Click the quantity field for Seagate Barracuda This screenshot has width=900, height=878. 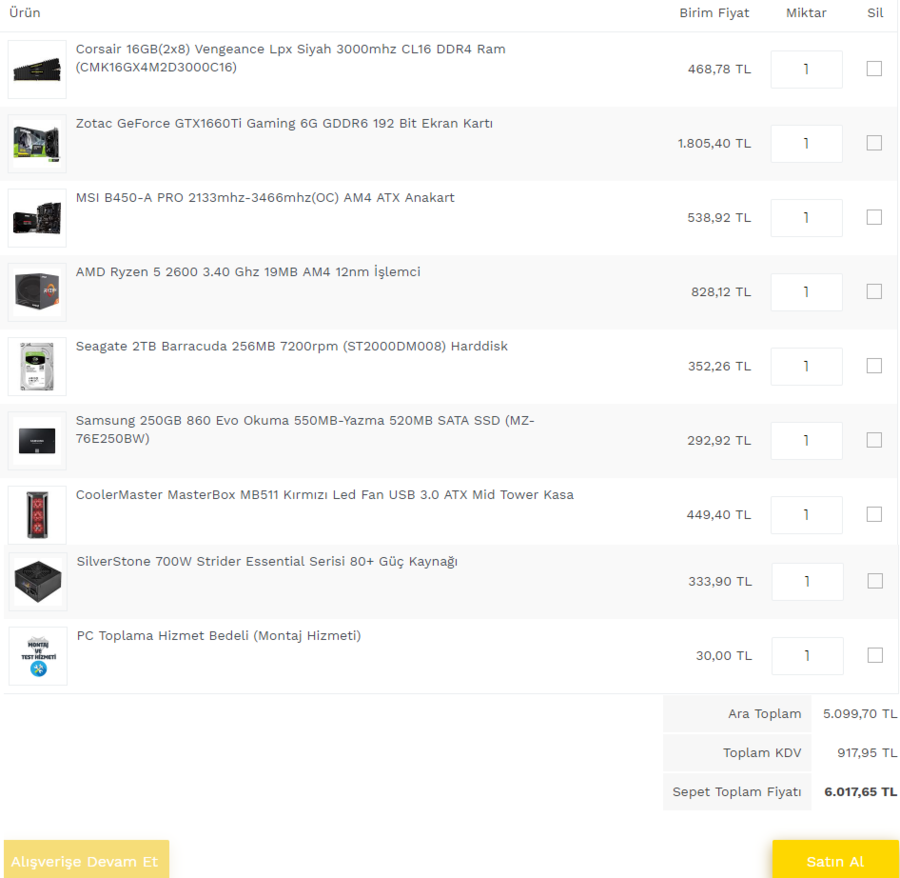click(806, 367)
